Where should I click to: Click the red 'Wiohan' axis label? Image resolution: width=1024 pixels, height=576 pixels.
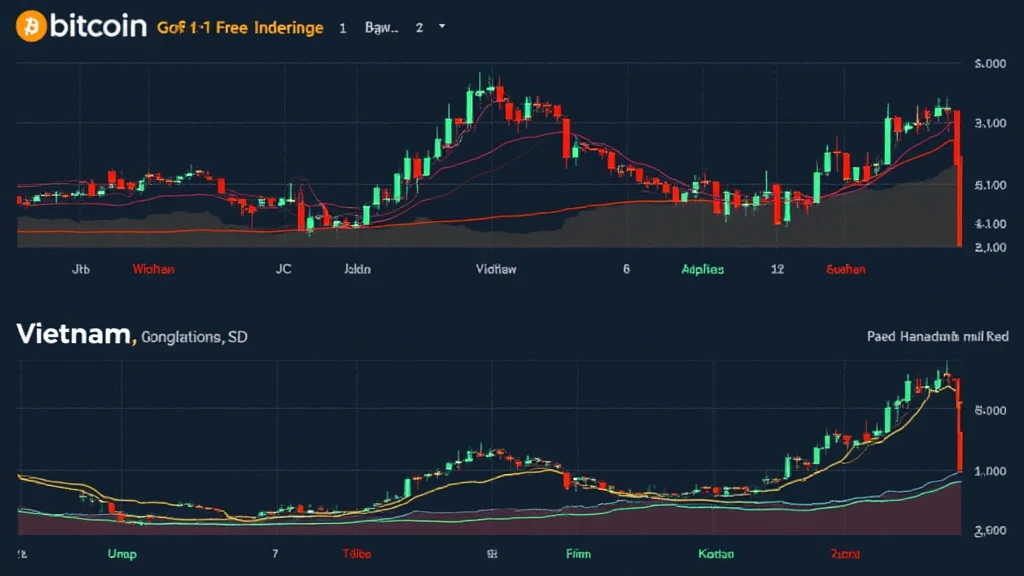[x=153, y=269]
